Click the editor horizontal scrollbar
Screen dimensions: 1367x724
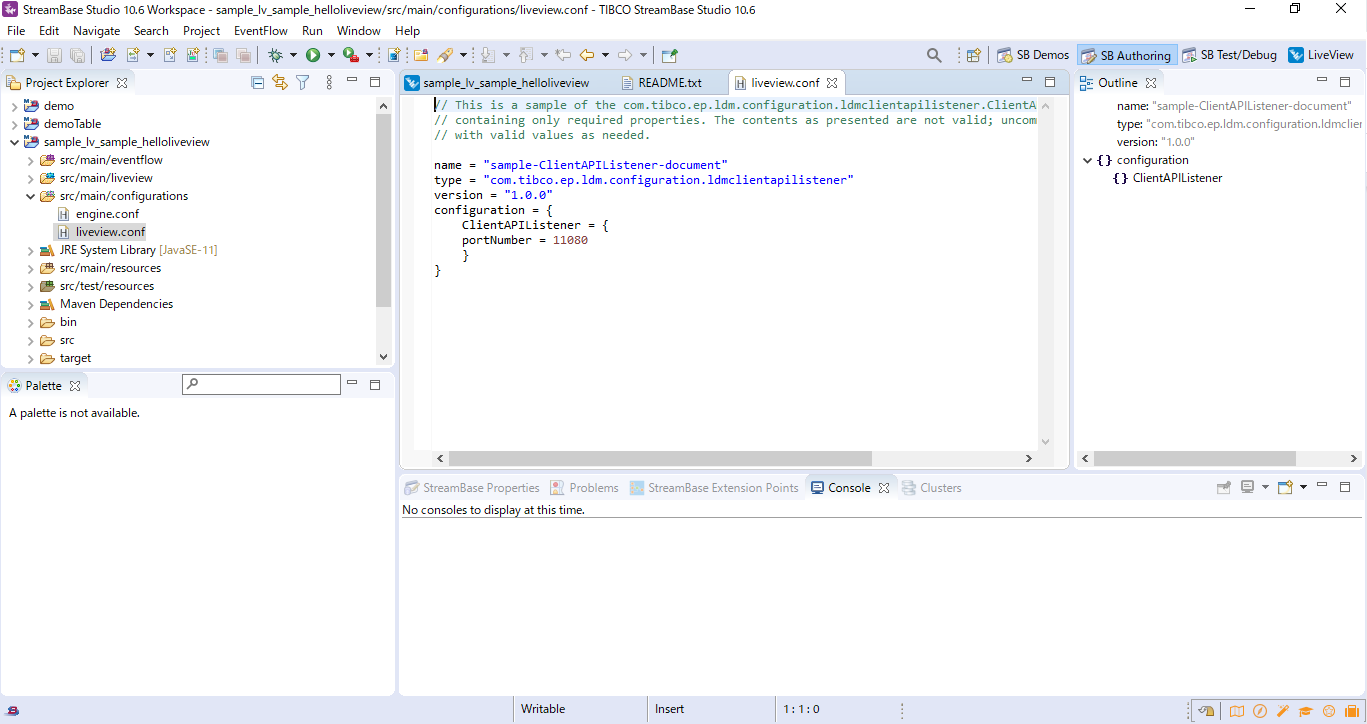[660, 458]
